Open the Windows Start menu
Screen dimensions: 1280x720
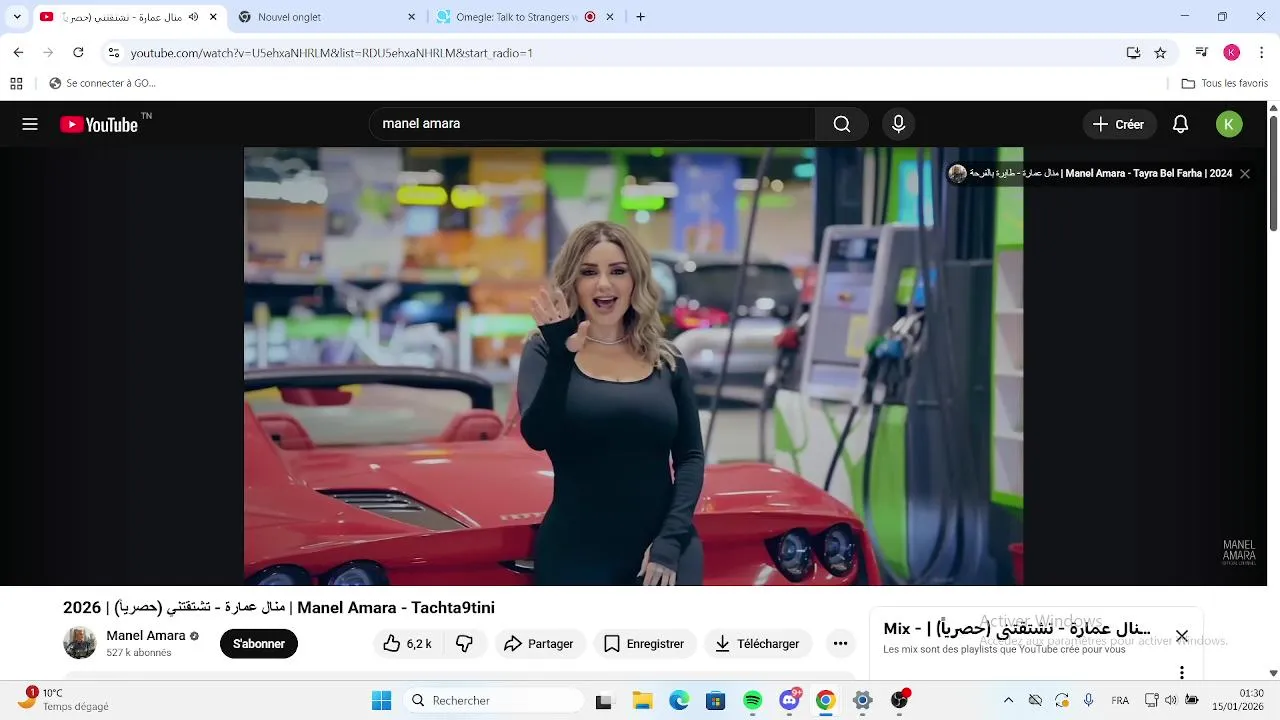coord(381,701)
